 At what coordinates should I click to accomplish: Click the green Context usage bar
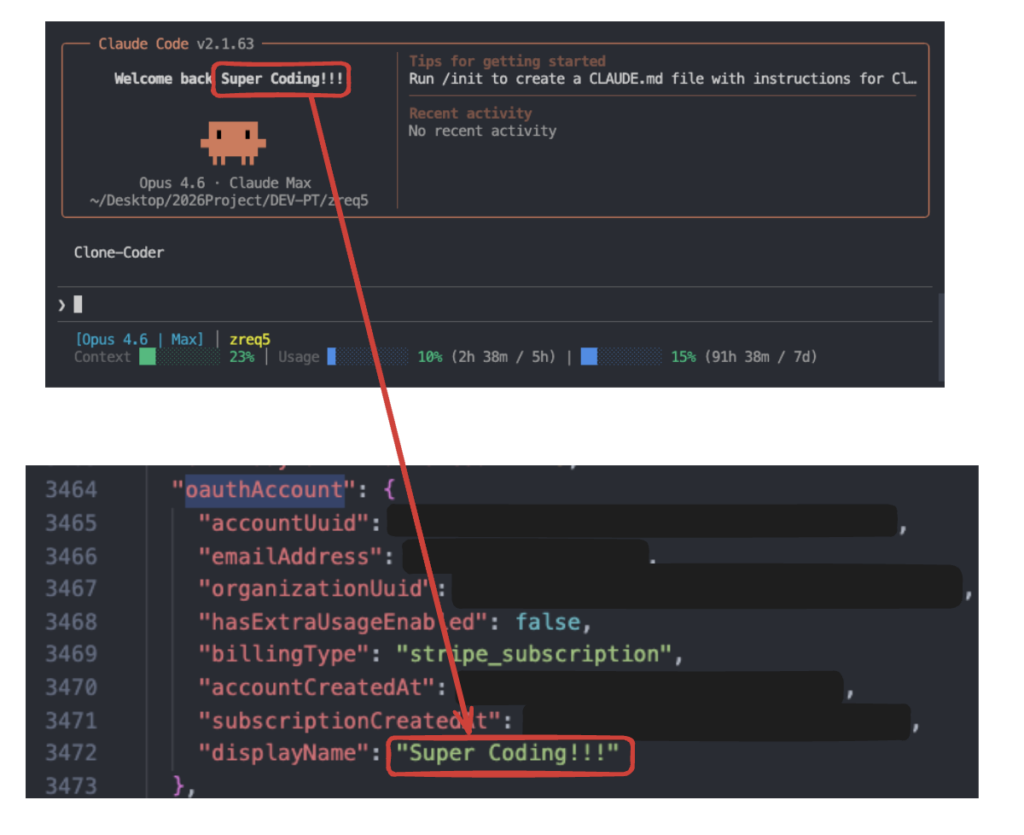(x=147, y=357)
